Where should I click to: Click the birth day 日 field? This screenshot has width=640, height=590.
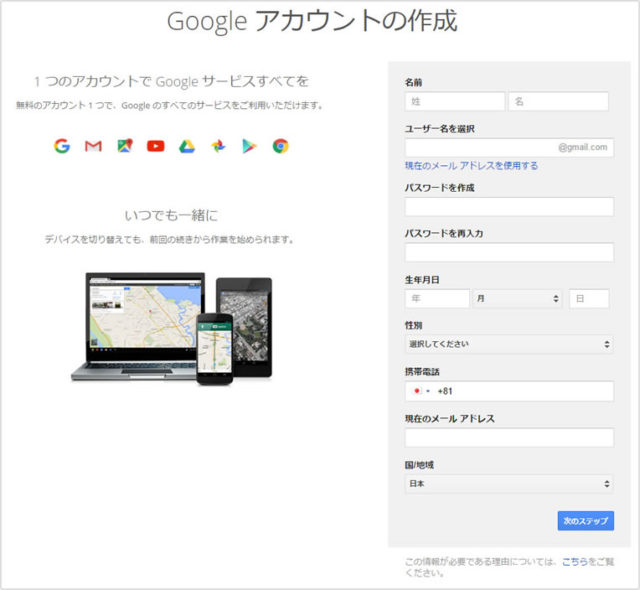(589, 299)
